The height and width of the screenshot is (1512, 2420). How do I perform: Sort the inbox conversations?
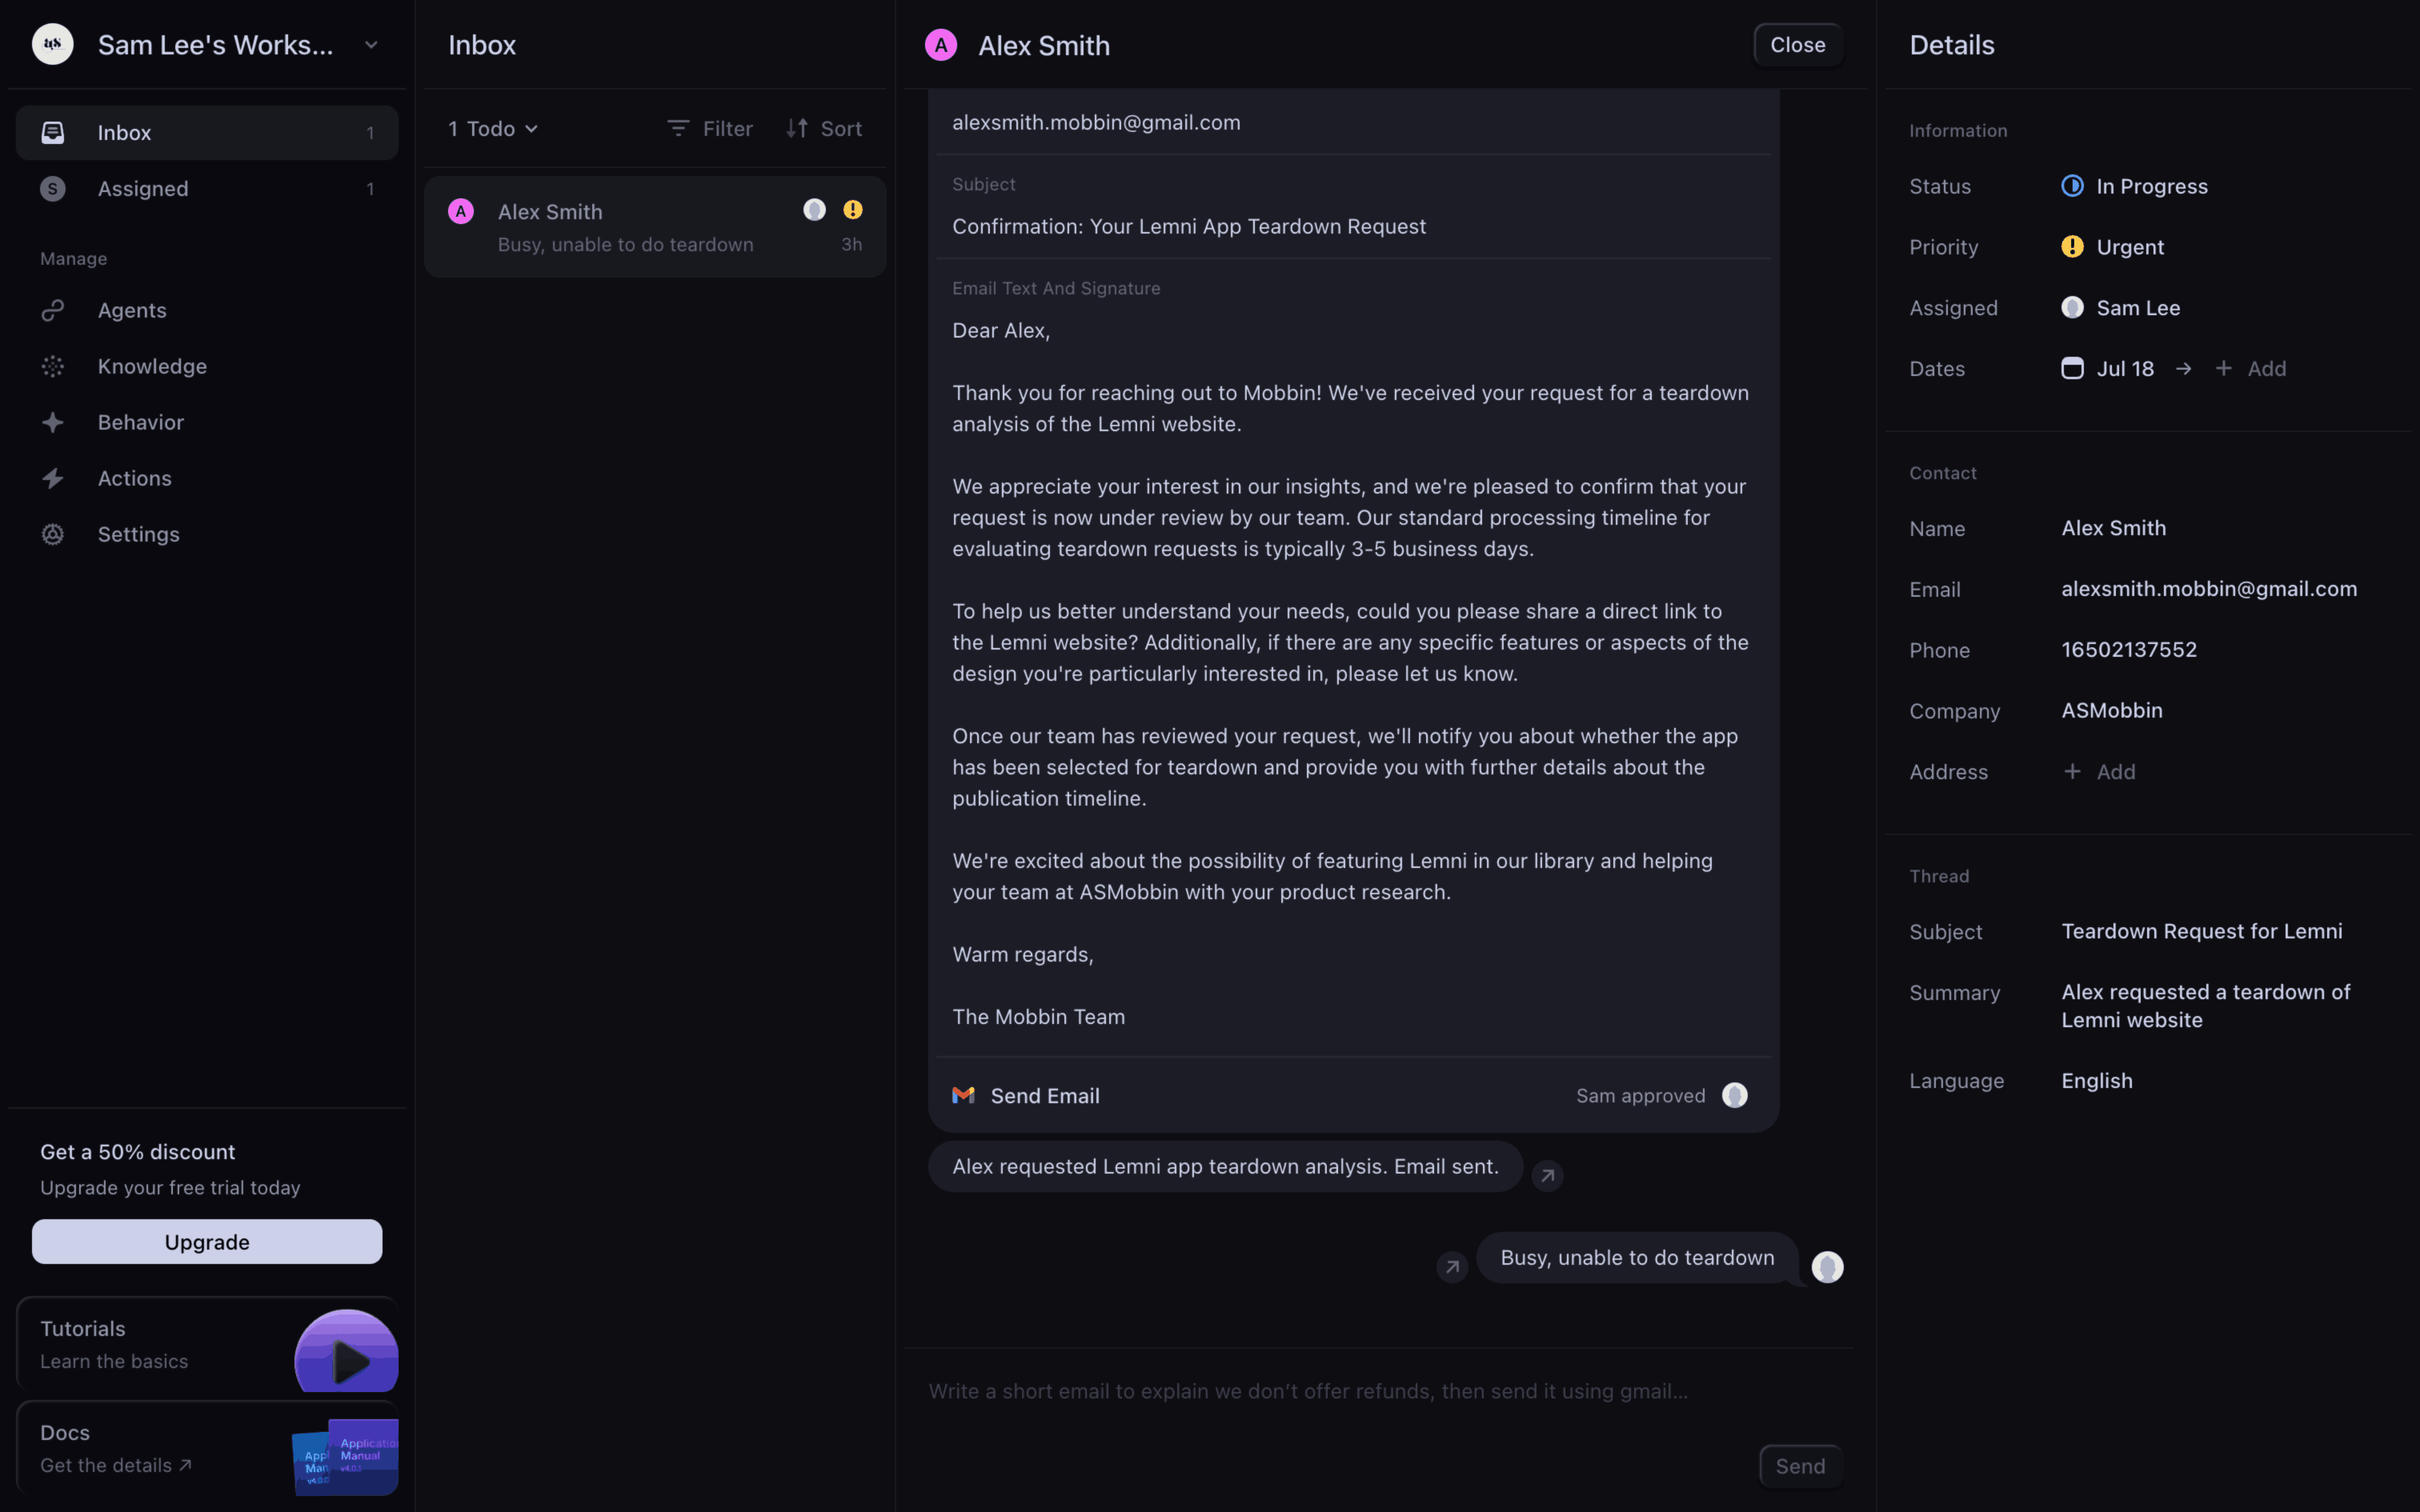coord(824,128)
